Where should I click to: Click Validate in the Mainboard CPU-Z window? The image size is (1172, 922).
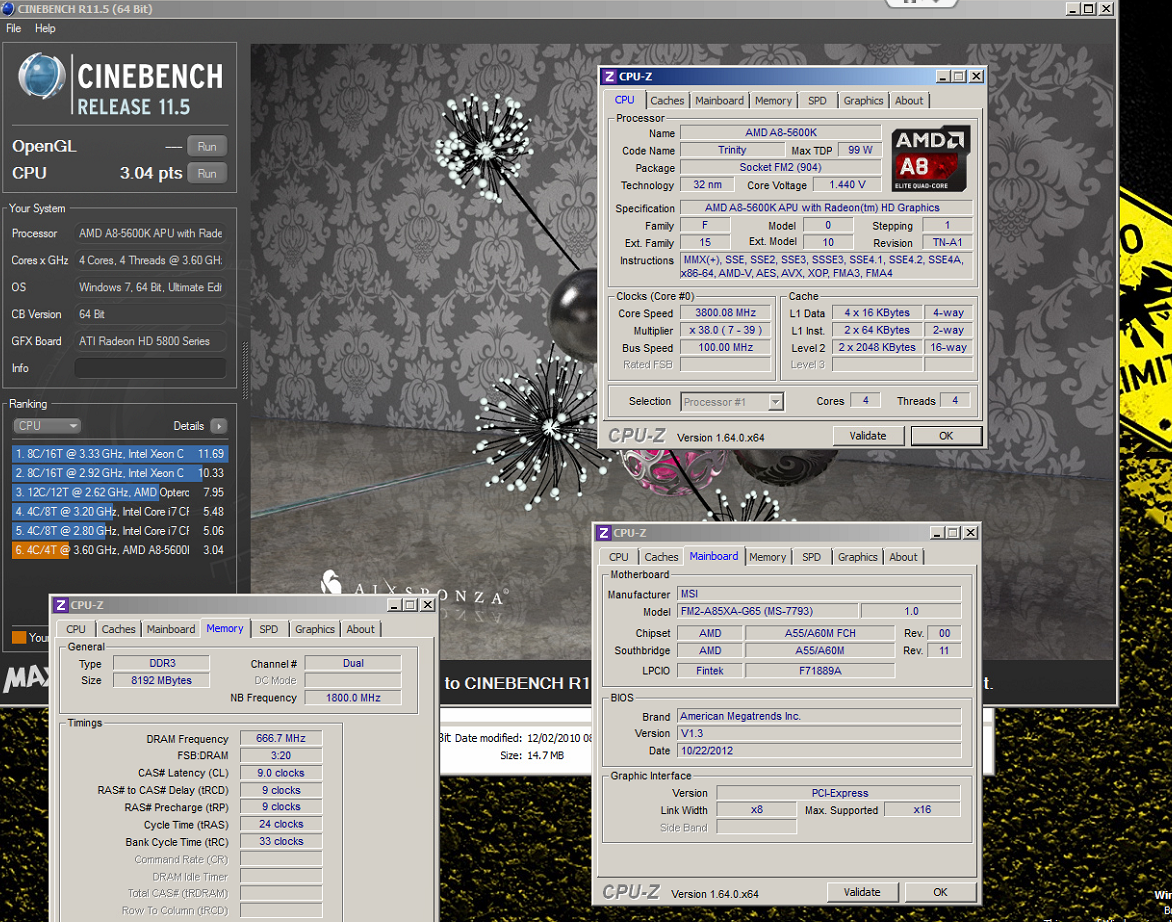pyautogui.click(x=862, y=892)
